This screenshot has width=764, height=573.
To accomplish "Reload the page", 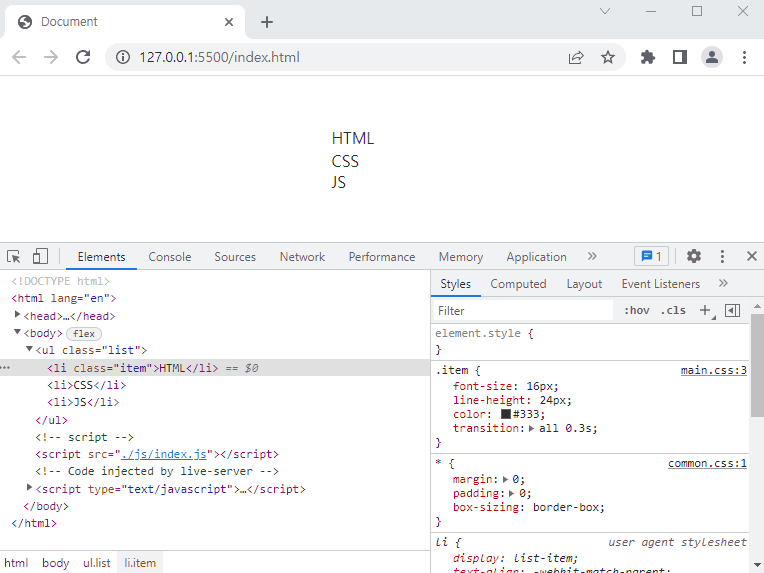I will click(83, 57).
